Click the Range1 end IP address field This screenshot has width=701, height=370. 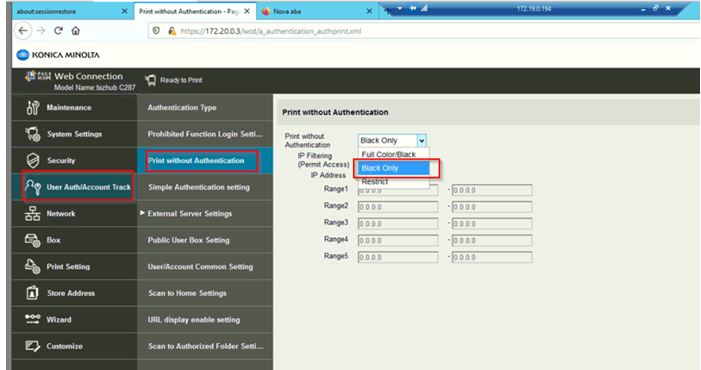pyautogui.click(x=492, y=190)
